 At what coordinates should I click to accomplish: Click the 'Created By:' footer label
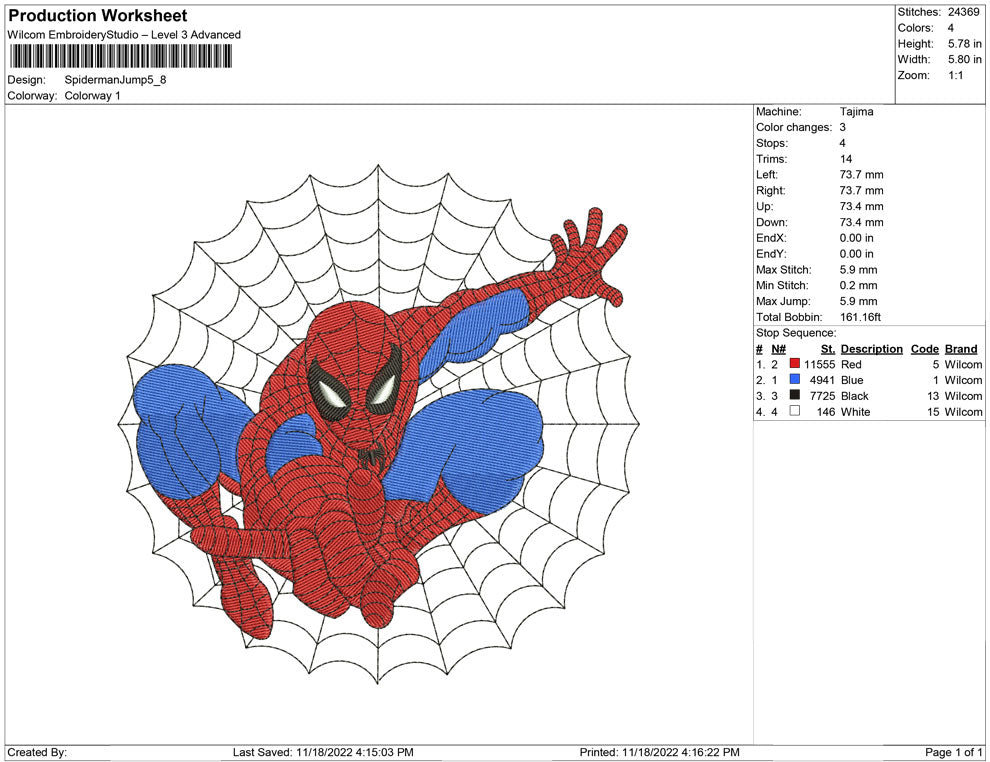[x=37, y=753]
